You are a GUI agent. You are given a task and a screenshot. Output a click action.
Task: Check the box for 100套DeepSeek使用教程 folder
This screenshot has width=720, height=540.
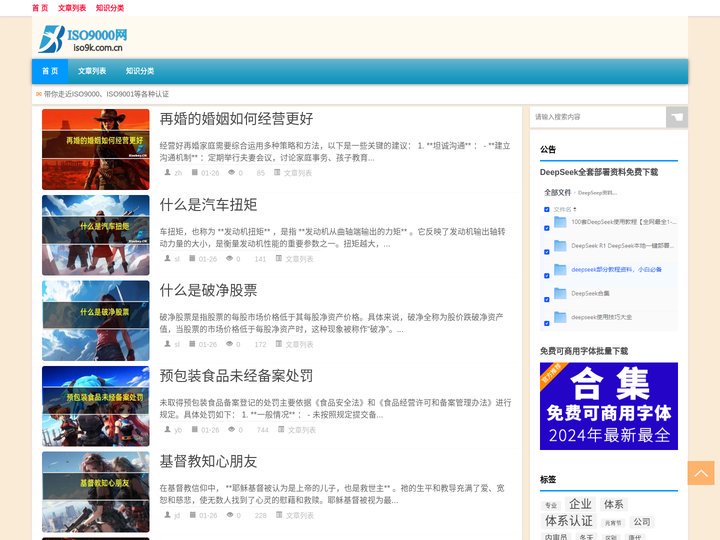pyautogui.click(x=546, y=228)
